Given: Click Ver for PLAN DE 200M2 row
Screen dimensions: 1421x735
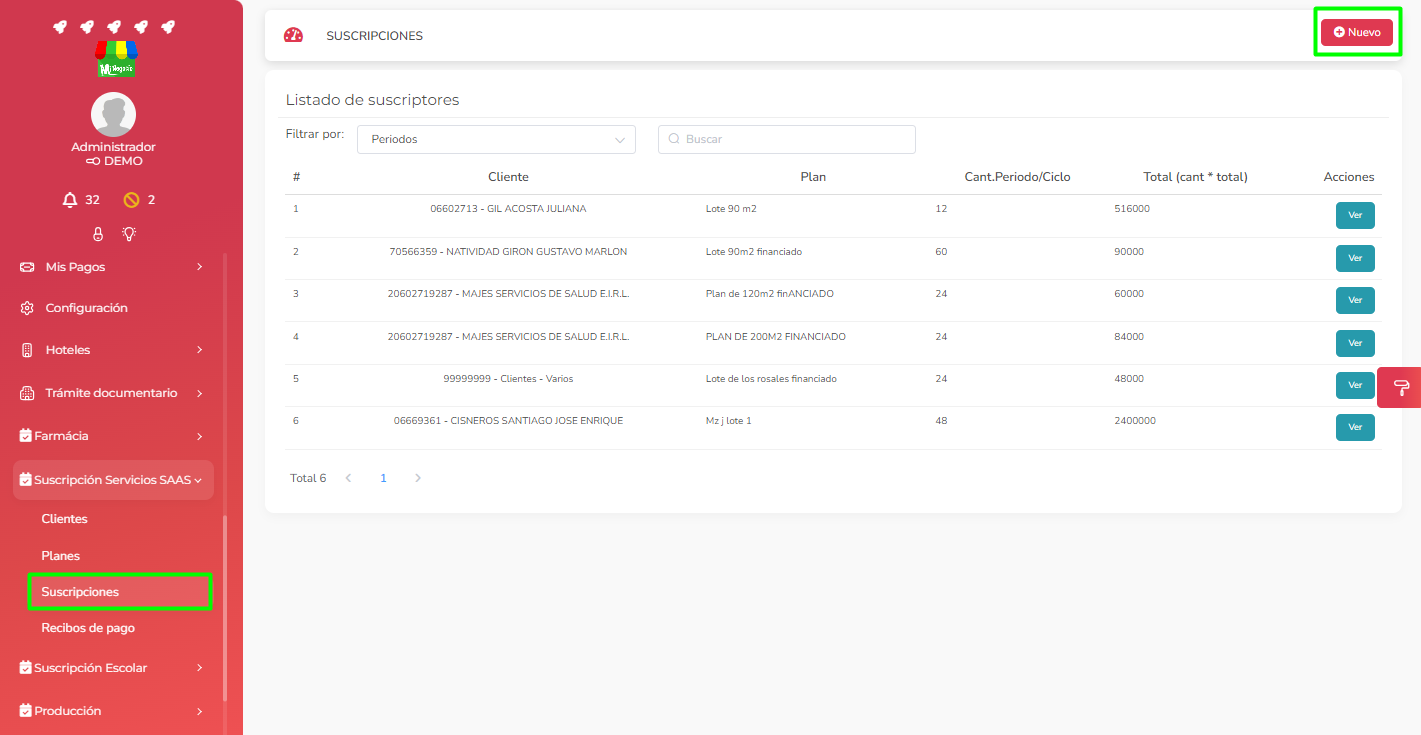Looking at the screenshot, I should (x=1355, y=343).
